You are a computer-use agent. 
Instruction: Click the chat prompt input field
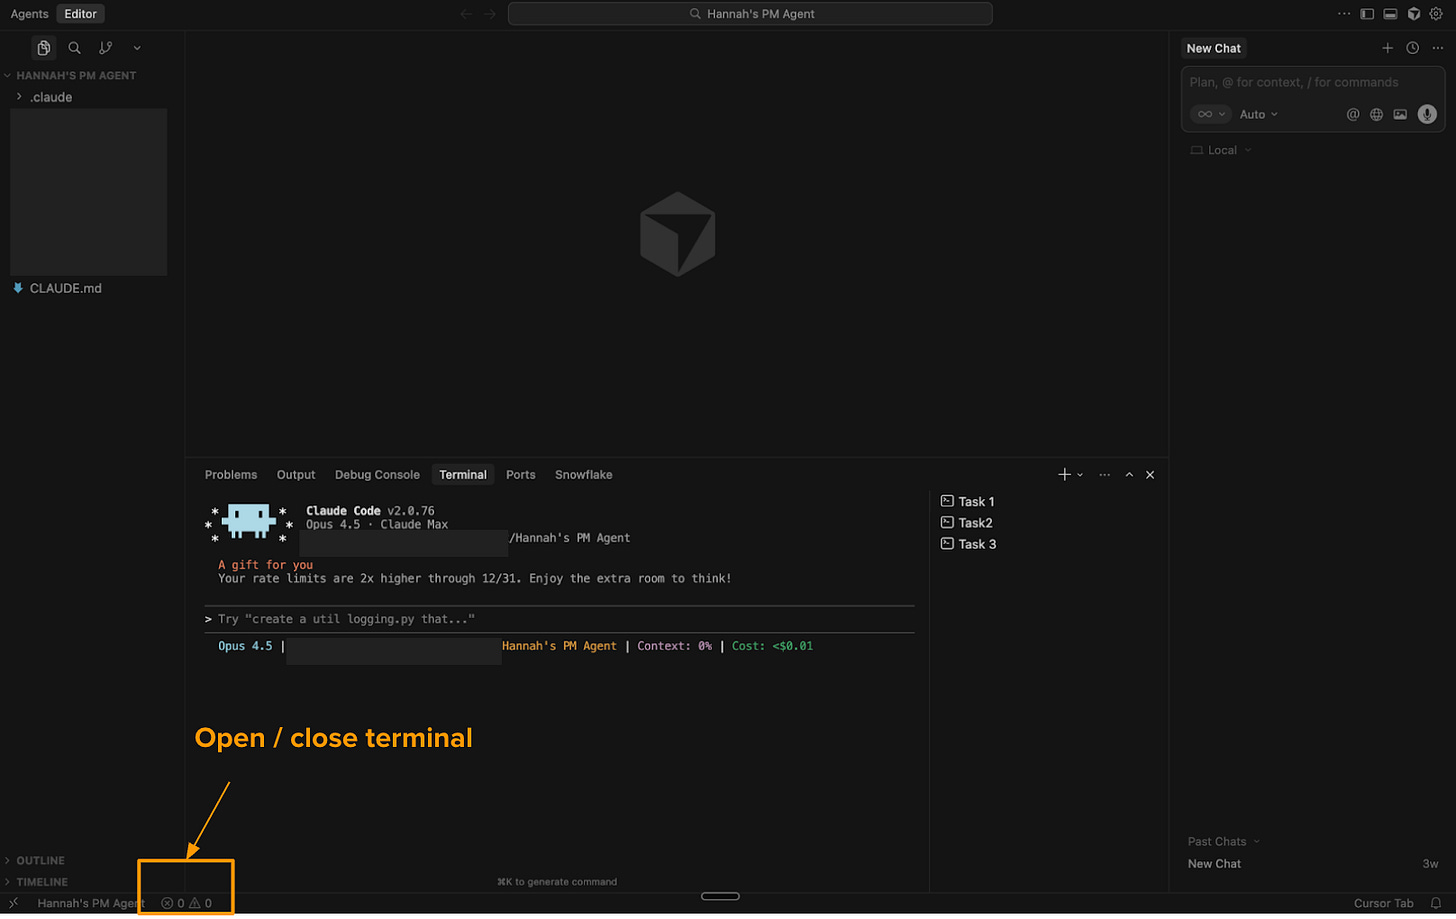(1312, 83)
